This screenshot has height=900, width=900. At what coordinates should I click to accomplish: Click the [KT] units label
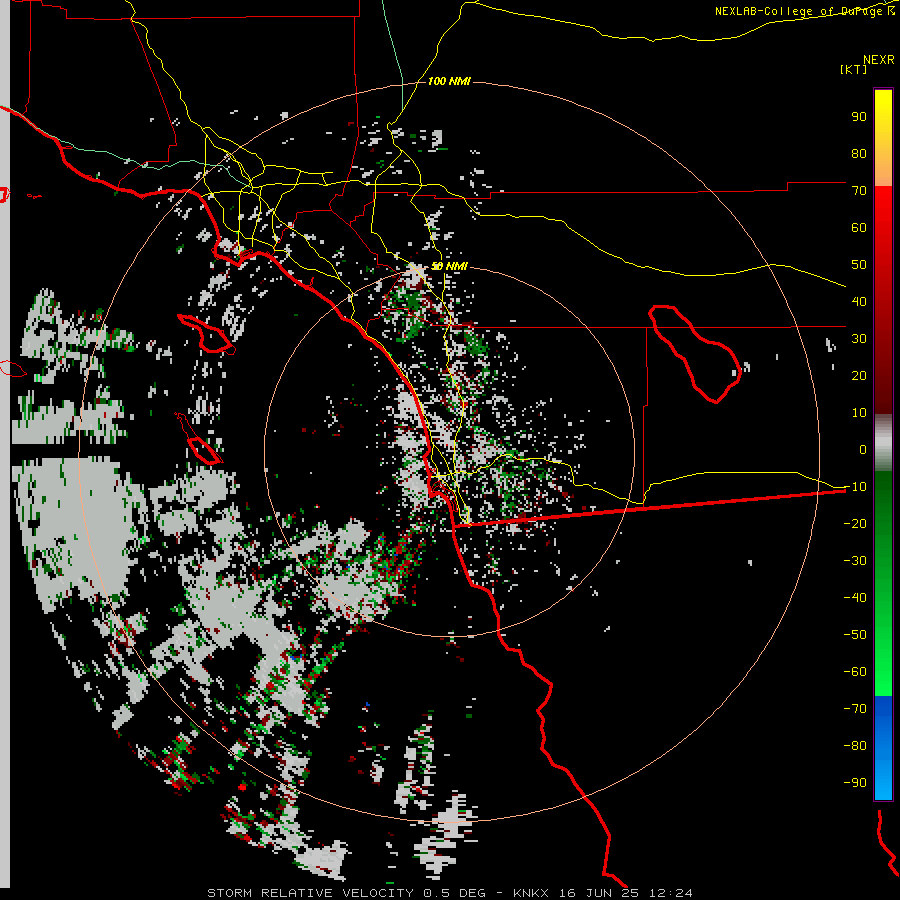(854, 69)
